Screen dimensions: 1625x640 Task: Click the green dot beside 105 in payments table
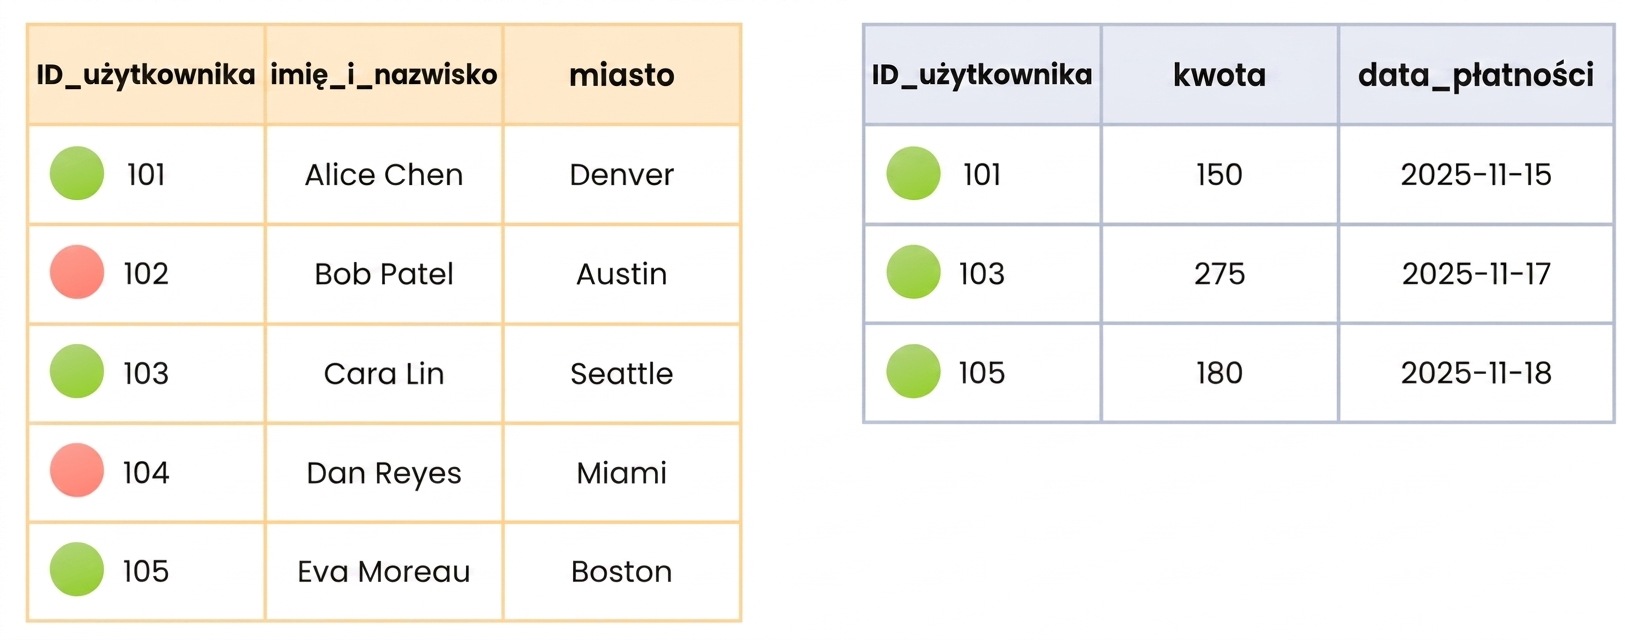pyautogui.click(x=913, y=371)
